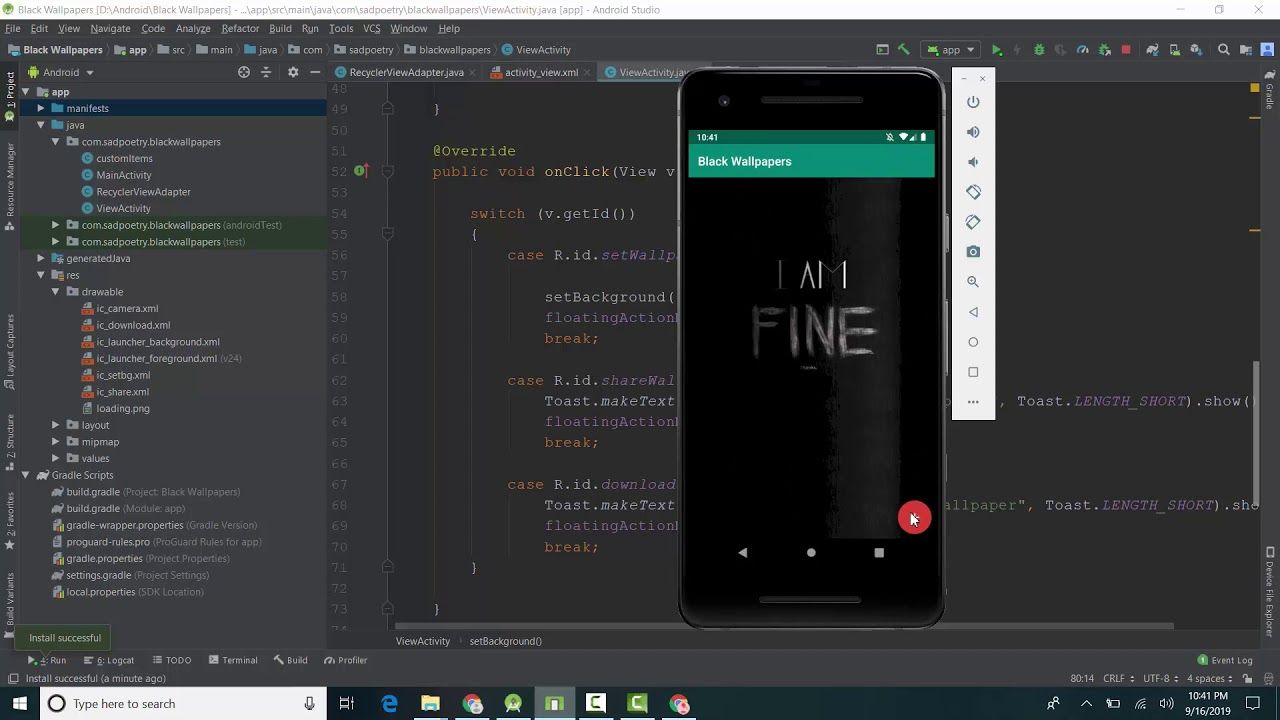Open the VCS menu

[371, 29]
